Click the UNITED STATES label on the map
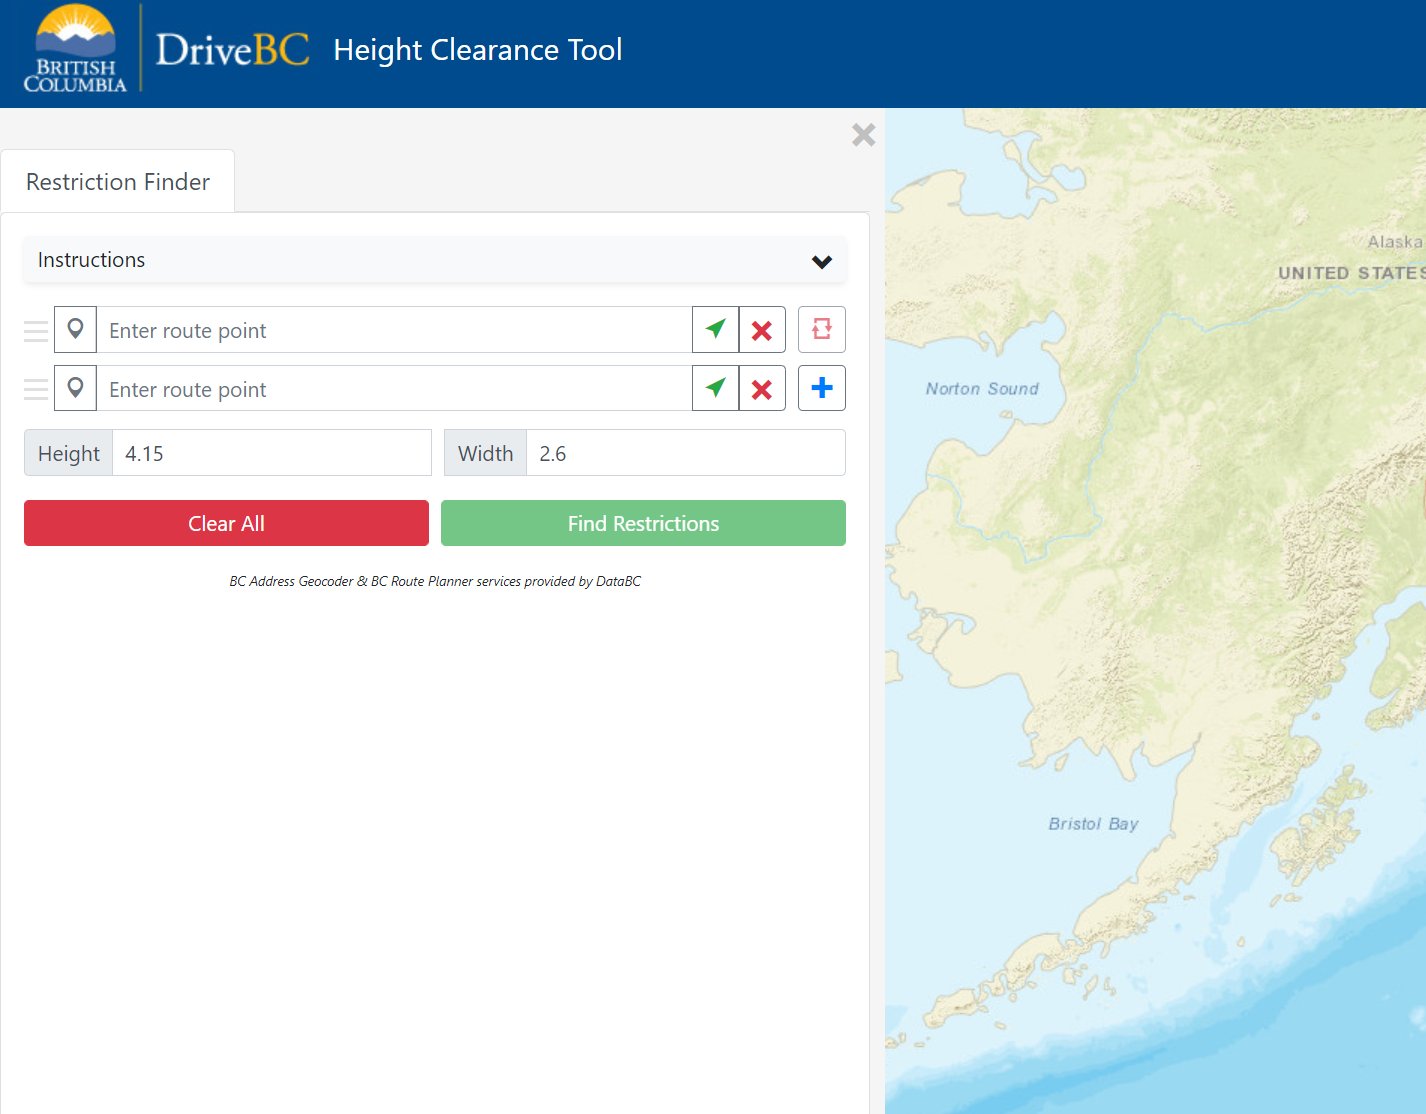The image size is (1426, 1114). pos(1351,273)
